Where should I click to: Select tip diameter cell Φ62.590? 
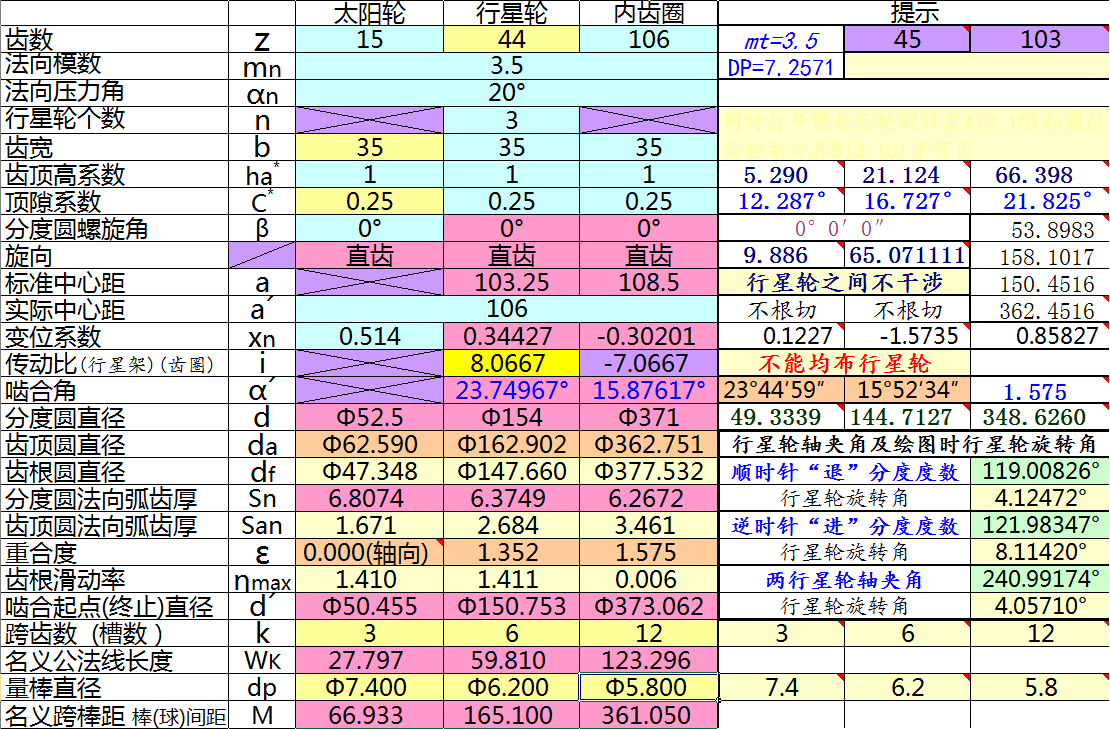point(370,444)
